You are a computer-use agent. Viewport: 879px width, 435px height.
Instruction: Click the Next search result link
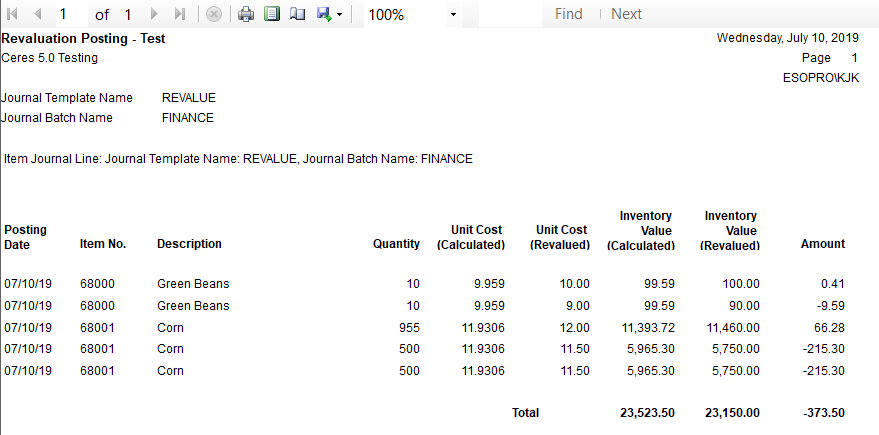click(x=626, y=14)
